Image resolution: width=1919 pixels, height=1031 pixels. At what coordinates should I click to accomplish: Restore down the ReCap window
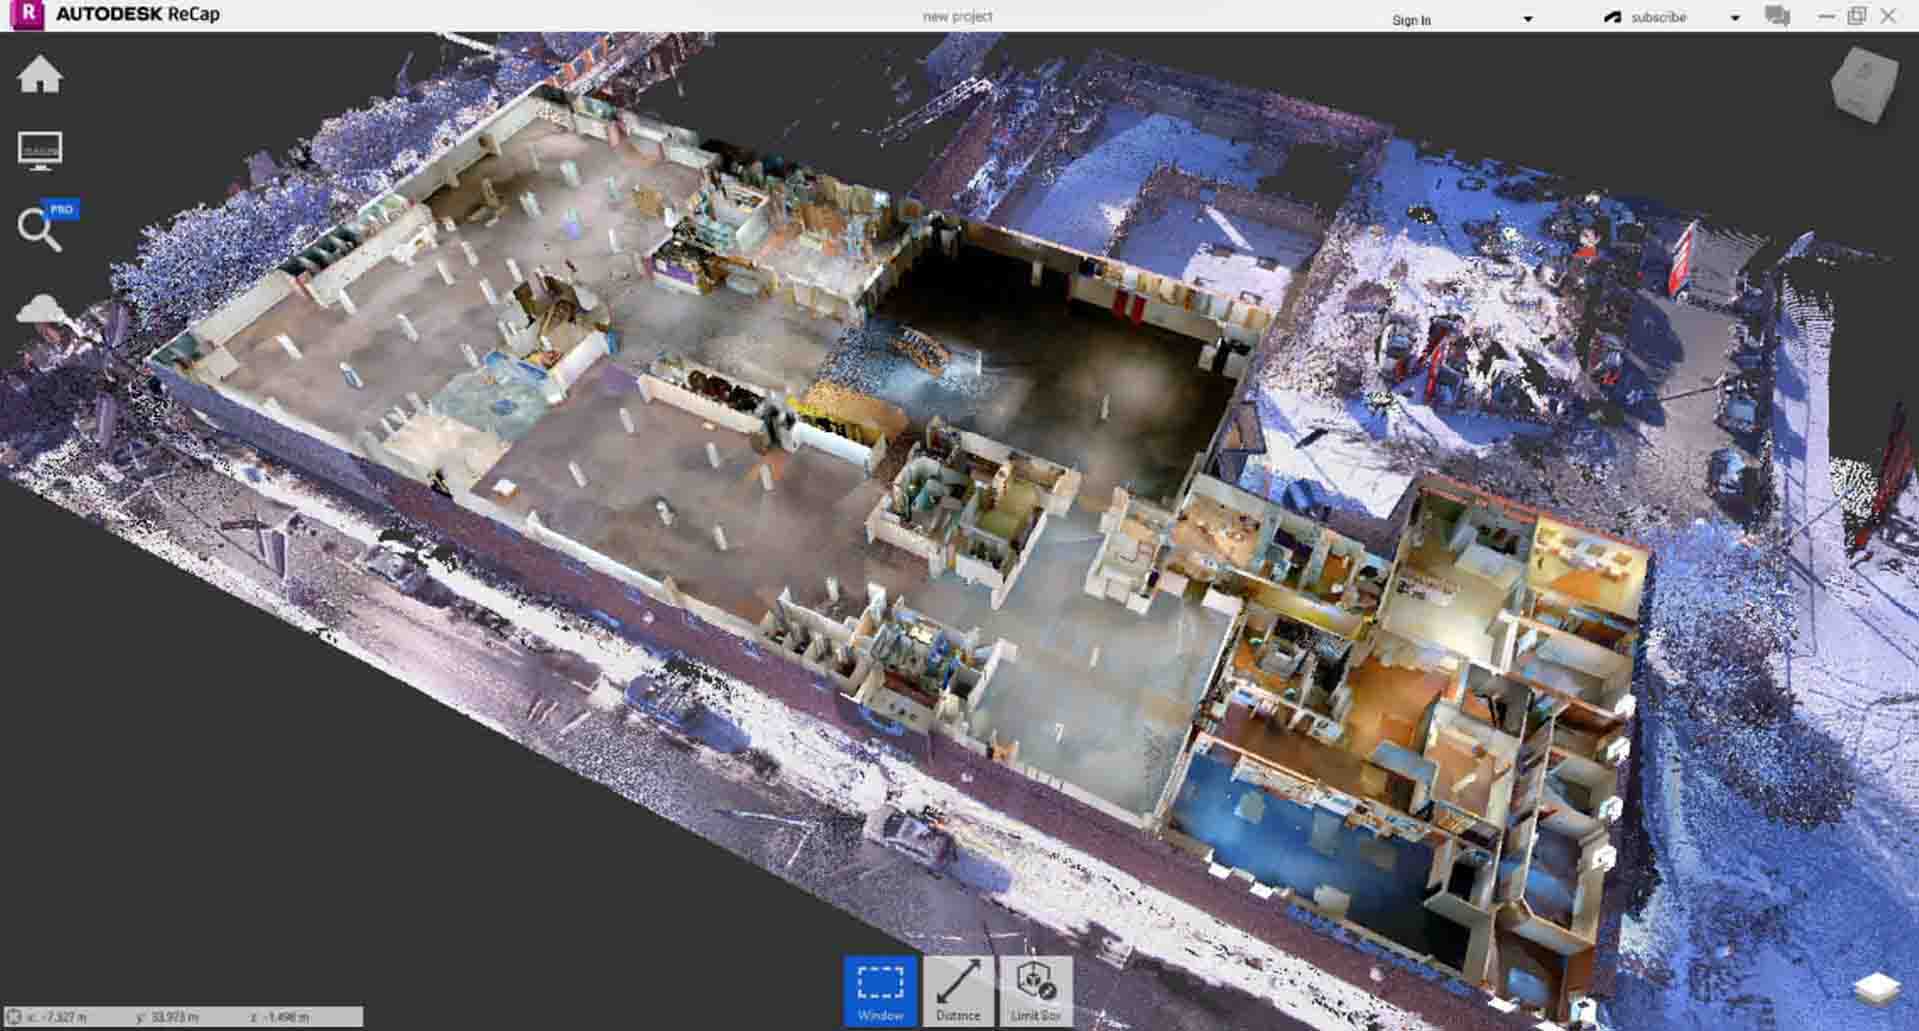pos(1857,16)
